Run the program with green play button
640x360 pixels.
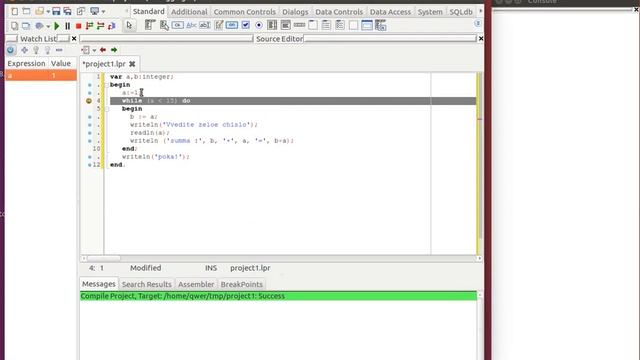(x=57, y=26)
